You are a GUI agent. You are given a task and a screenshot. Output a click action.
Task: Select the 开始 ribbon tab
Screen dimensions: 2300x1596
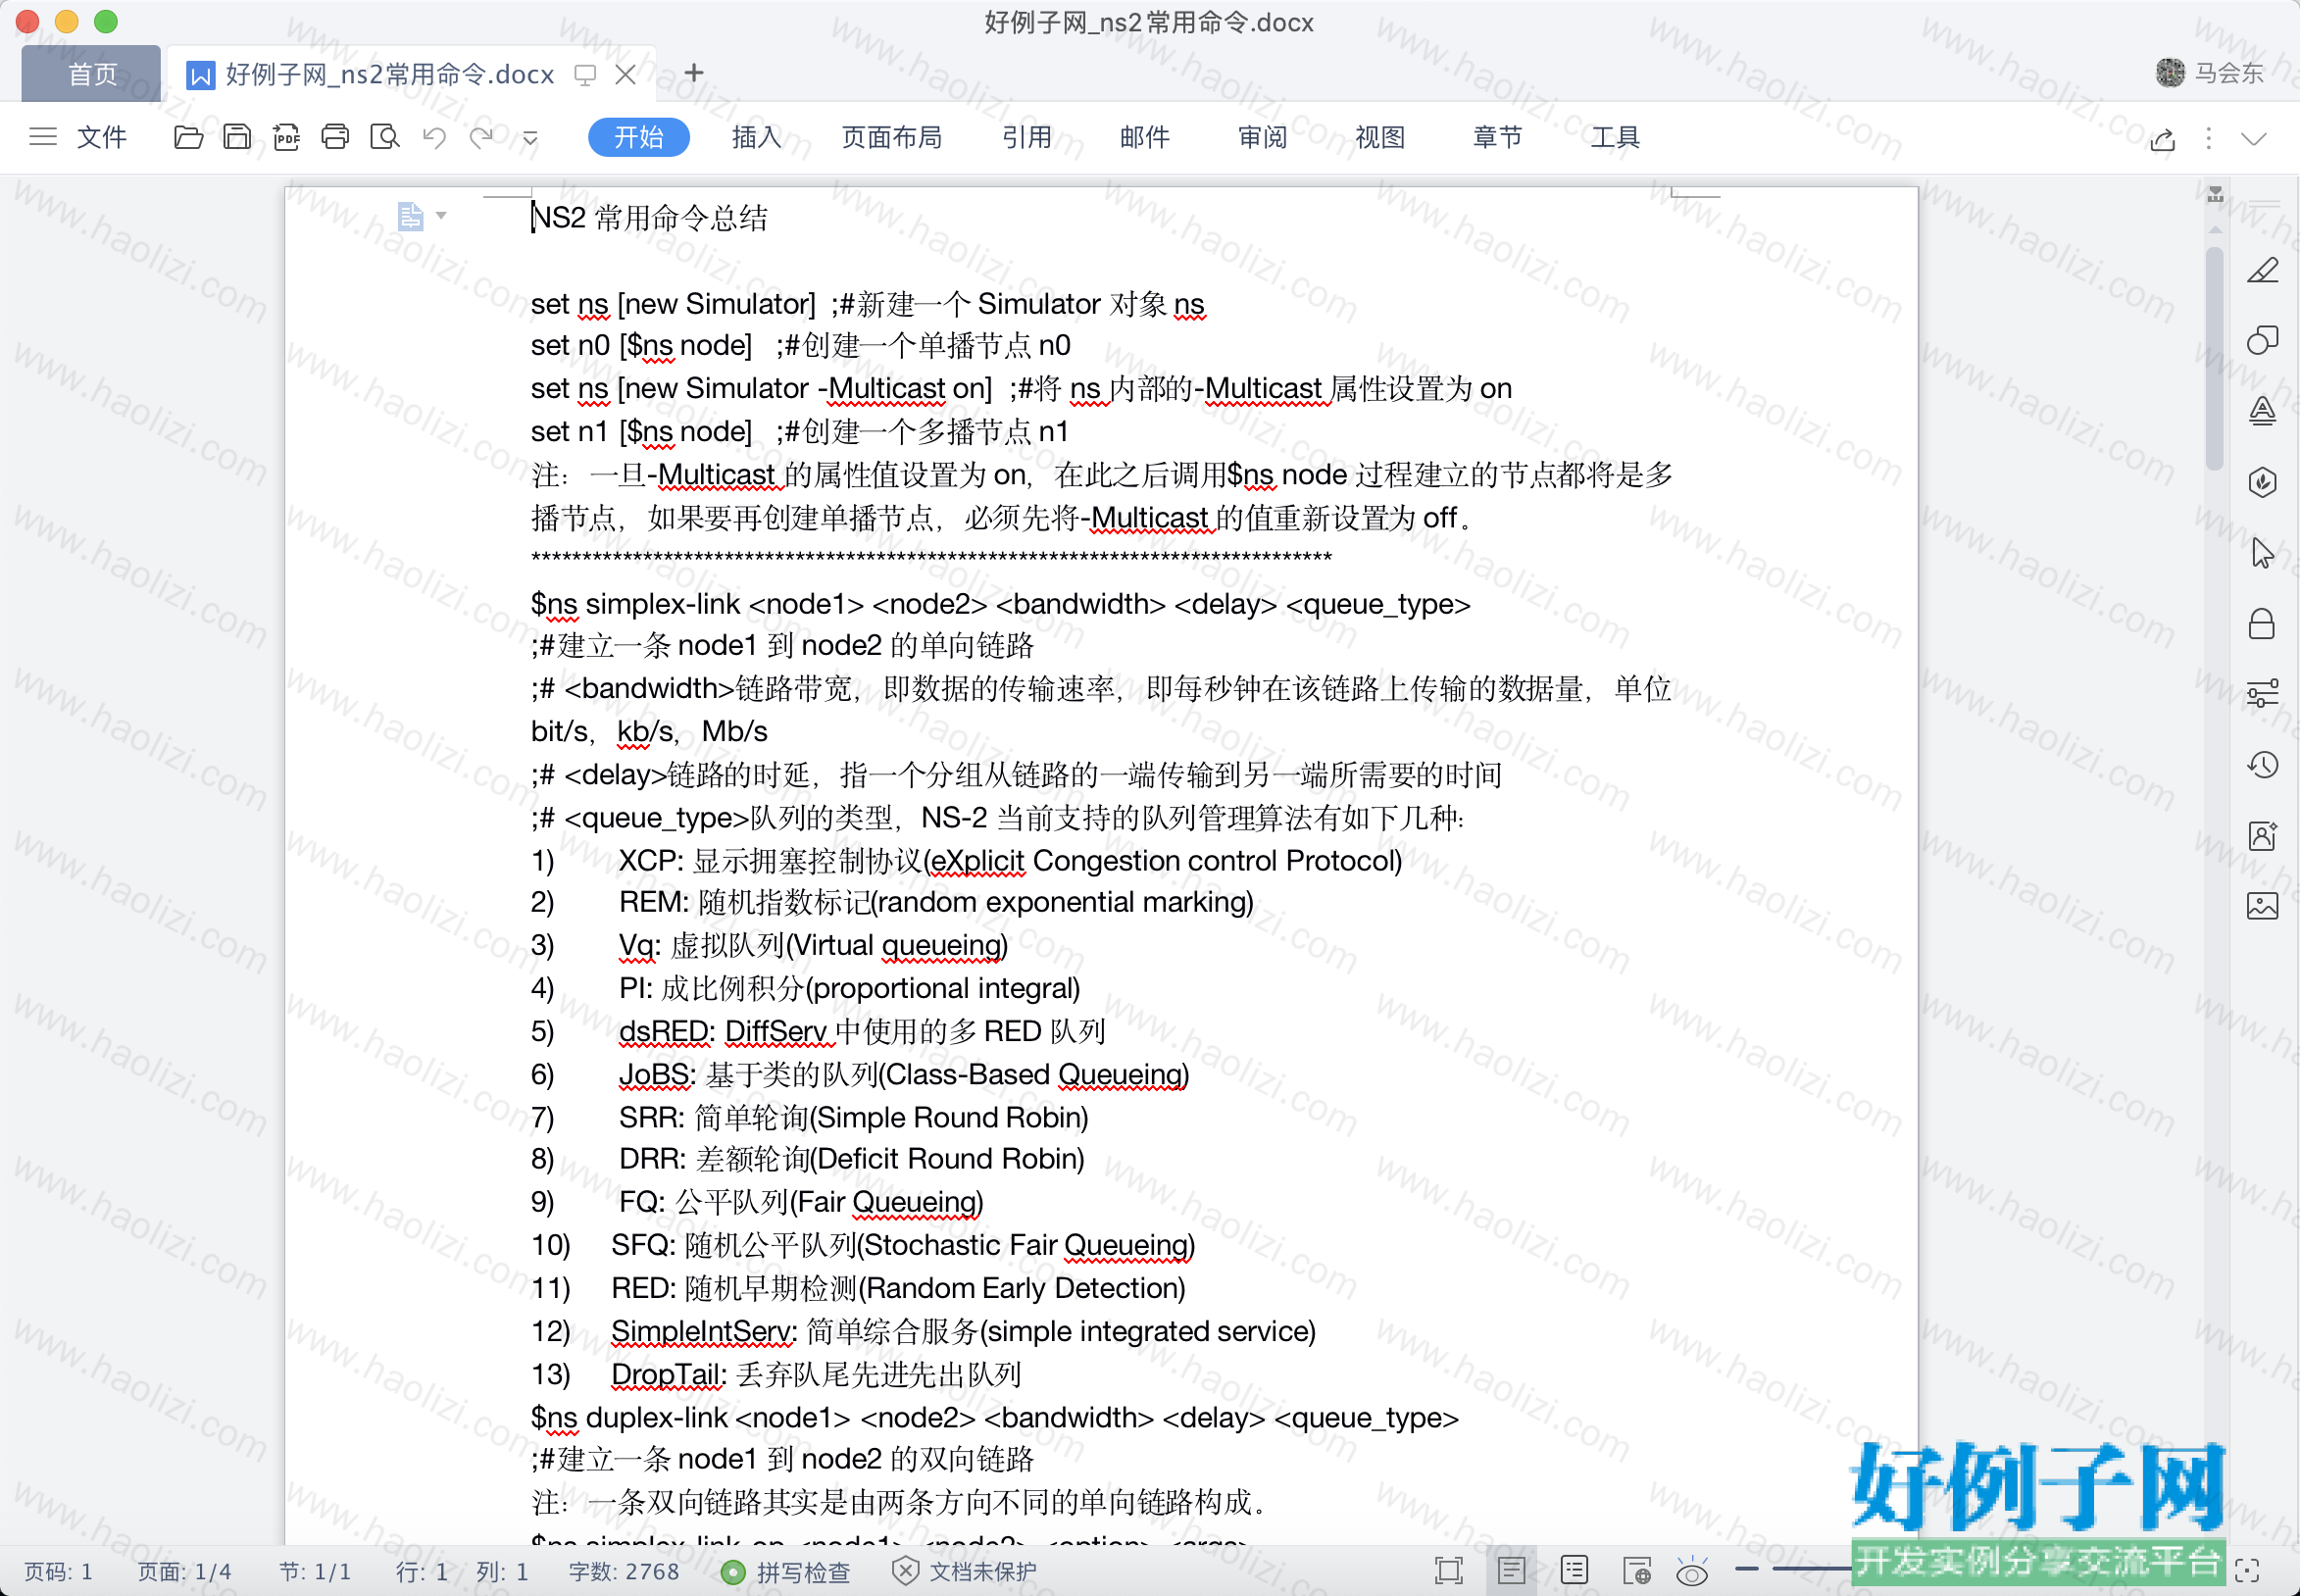(x=638, y=137)
